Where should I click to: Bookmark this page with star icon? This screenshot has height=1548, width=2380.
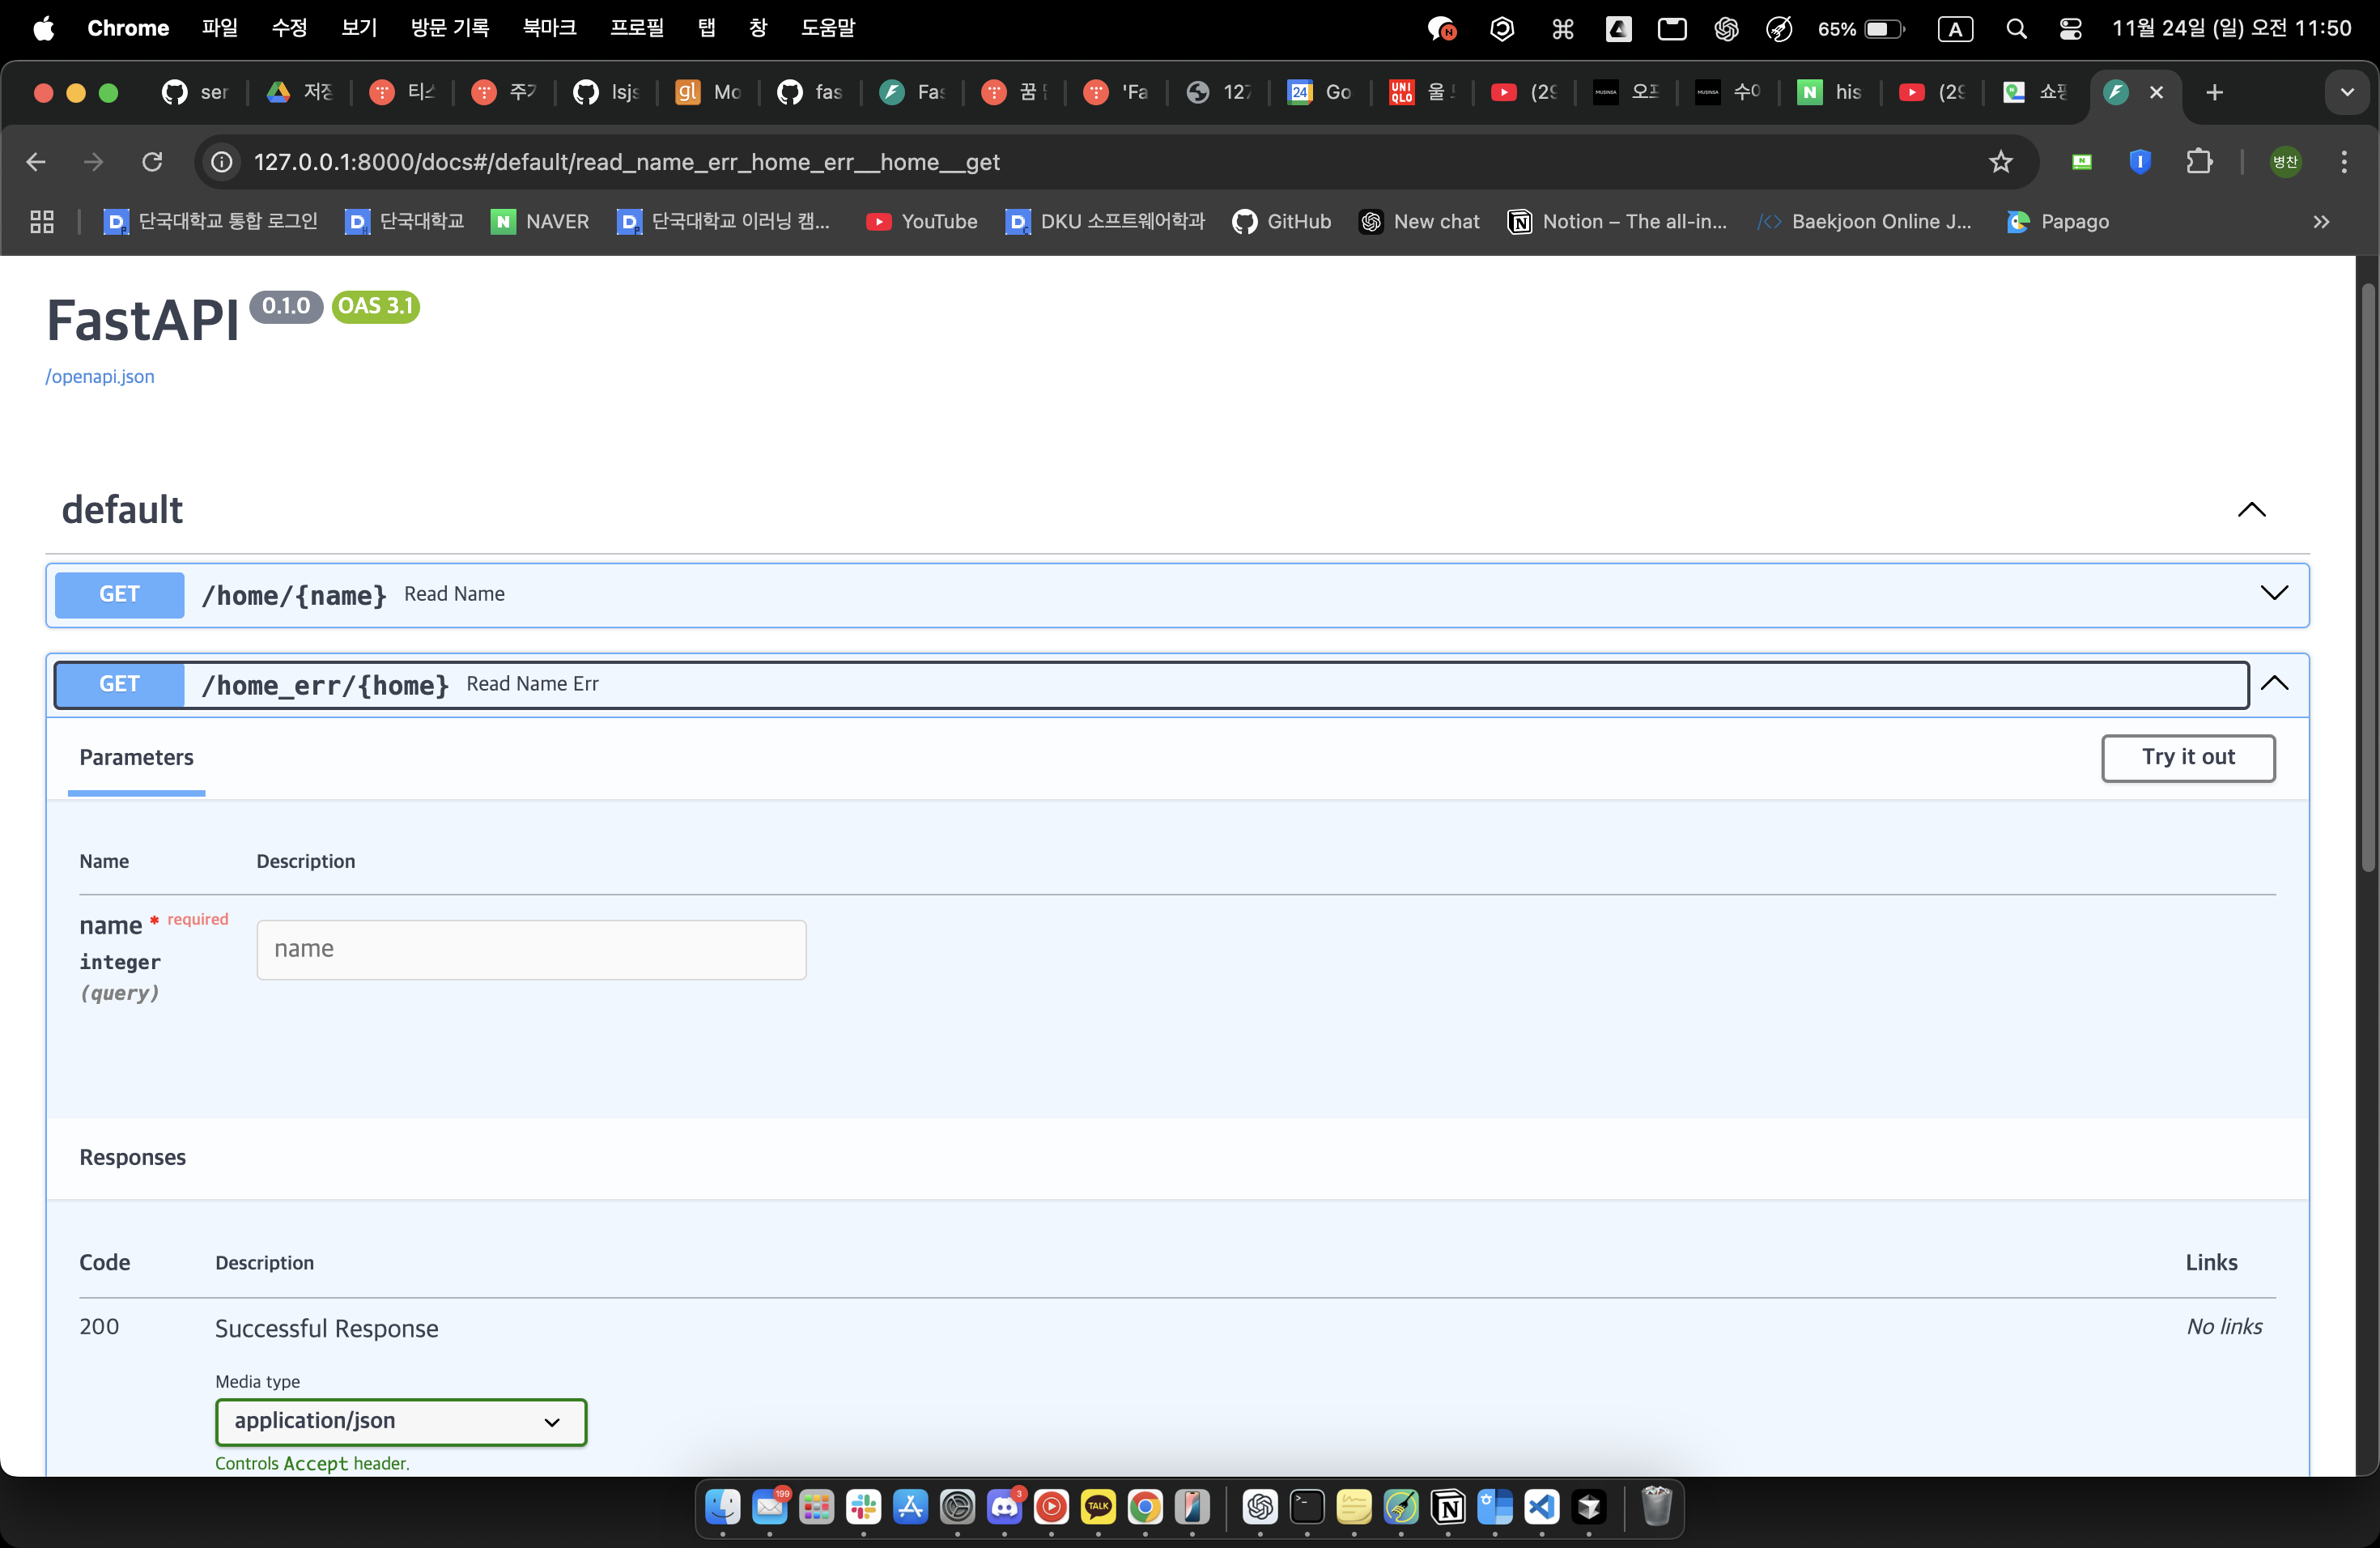2000,162
